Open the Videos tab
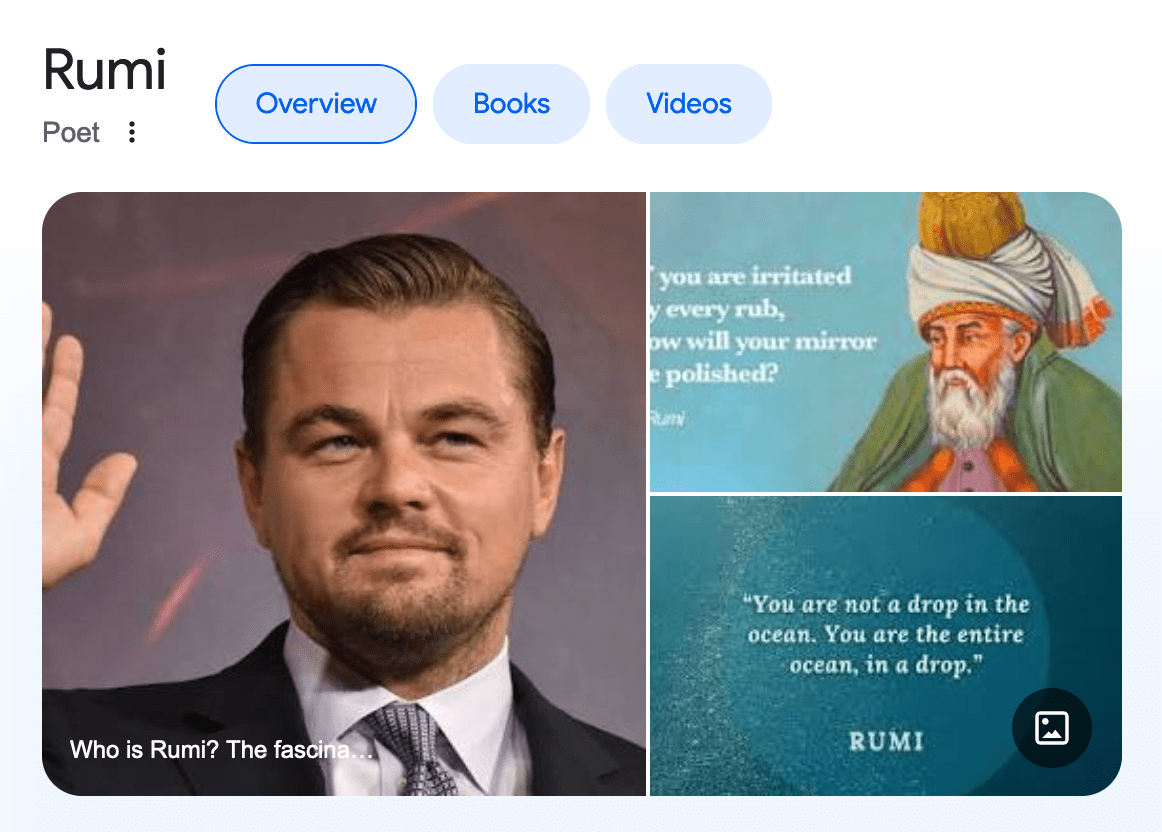The width and height of the screenshot is (1162, 832). (x=689, y=104)
